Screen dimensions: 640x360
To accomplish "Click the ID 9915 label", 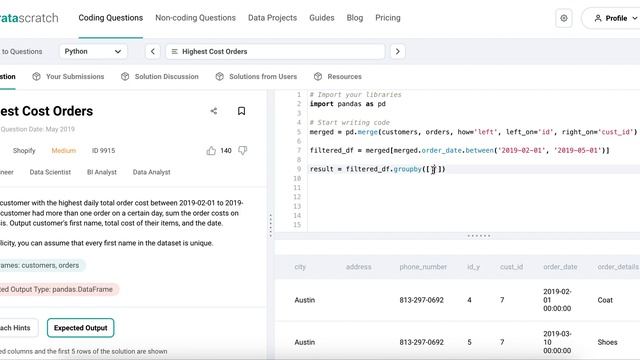I will tap(103, 151).
